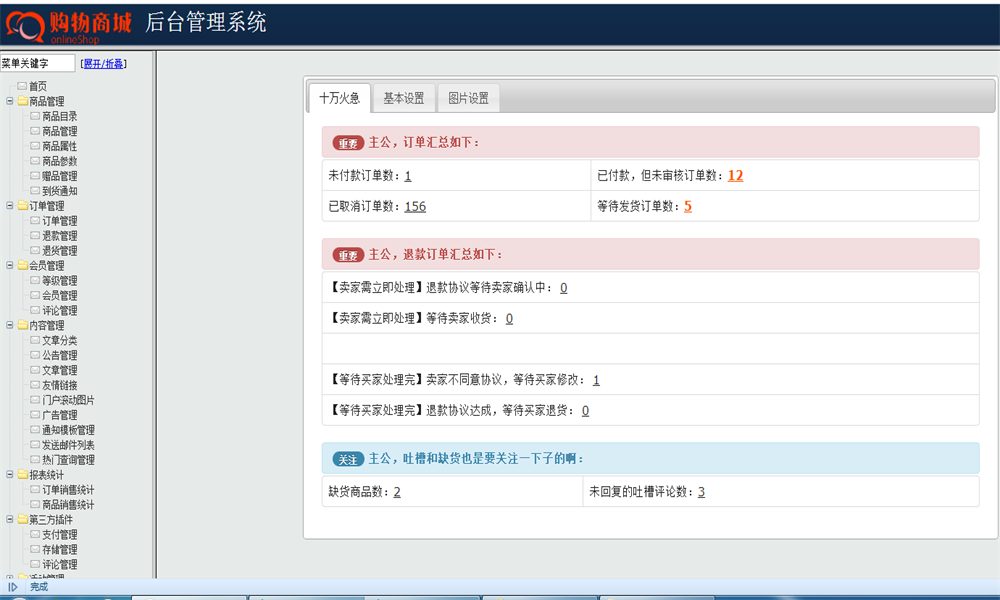Click the 会员管理 folder icon
Image resolution: width=1000 pixels, height=600 pixels.
pyautogui.click(x=23, y=265)
